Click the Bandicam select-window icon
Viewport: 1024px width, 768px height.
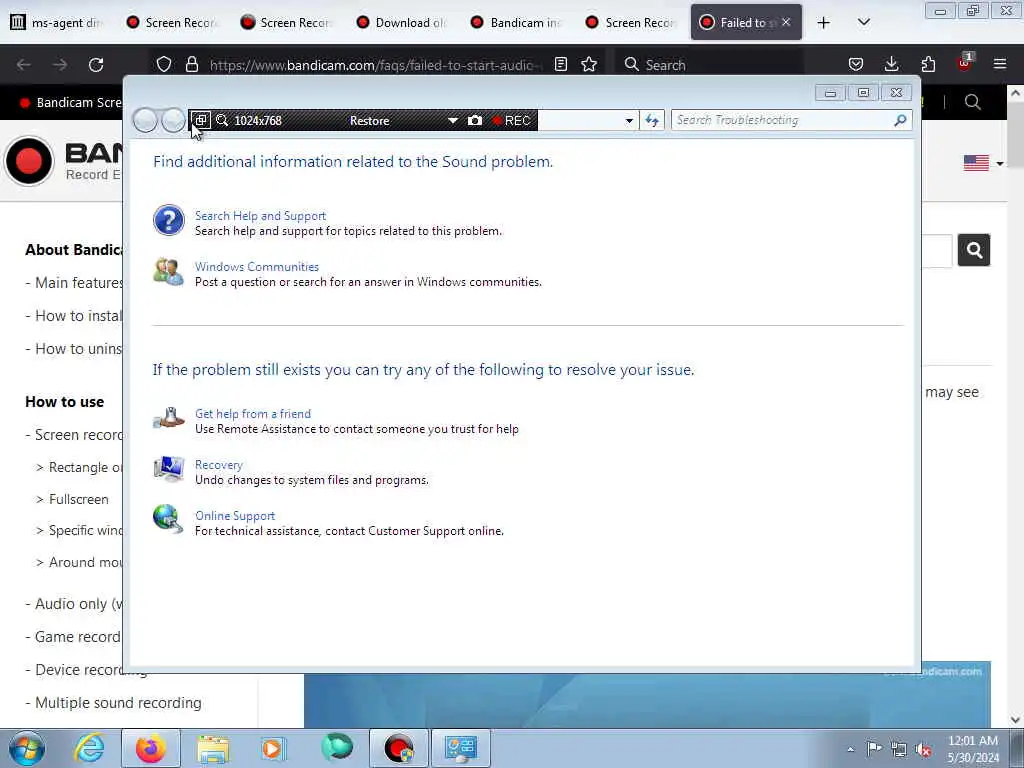coord(200,120)
